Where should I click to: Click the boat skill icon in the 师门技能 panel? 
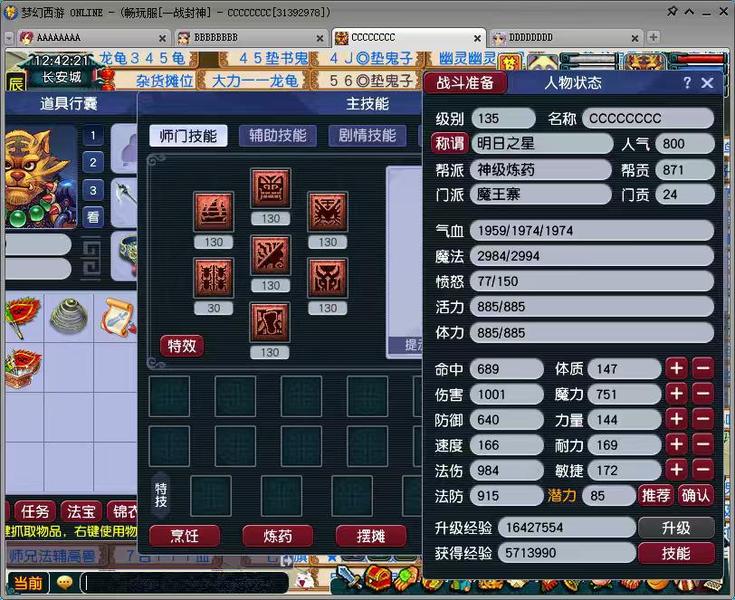point(214,212)
